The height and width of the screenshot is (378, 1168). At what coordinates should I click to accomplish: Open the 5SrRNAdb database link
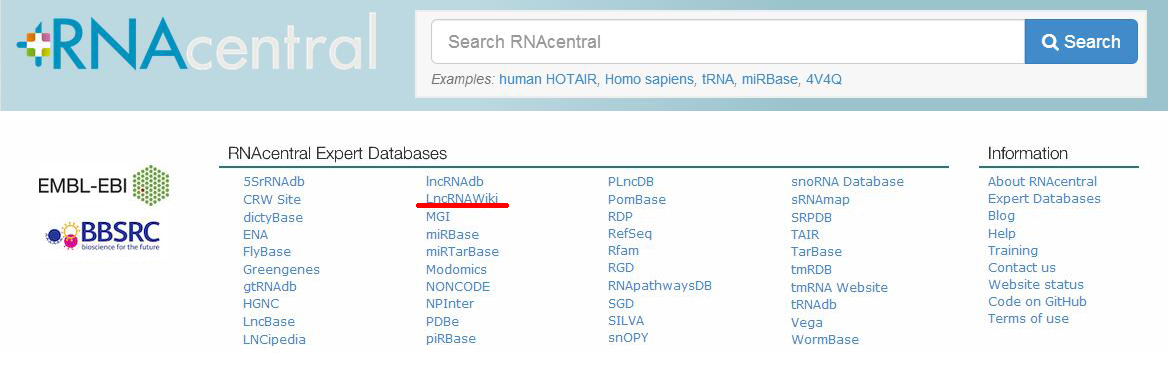coord(273,181)
